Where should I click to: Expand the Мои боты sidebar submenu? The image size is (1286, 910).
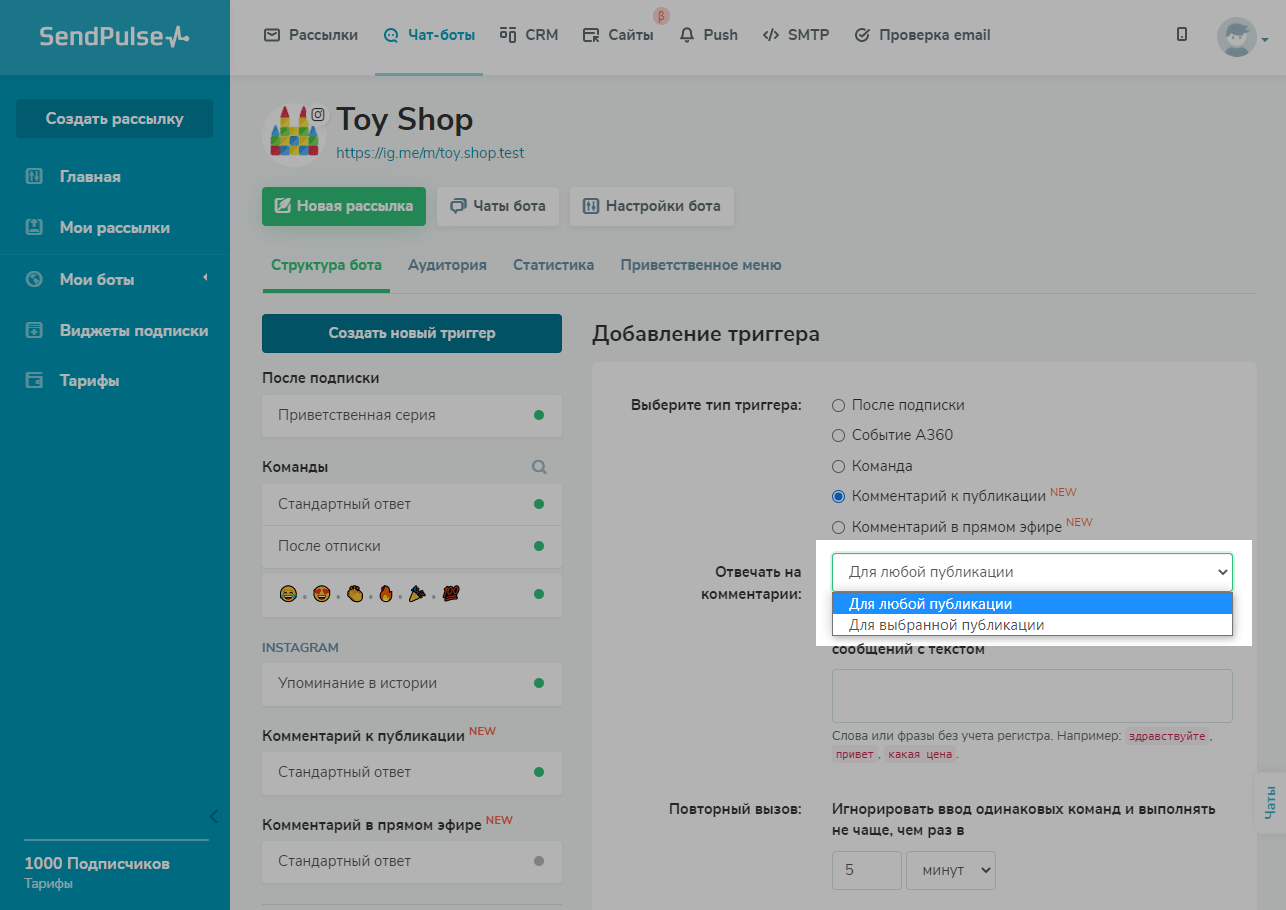204,278
